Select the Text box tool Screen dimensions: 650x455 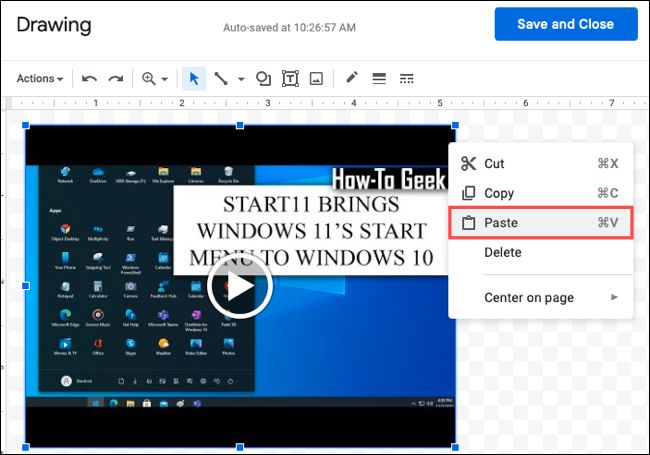tap(290, 78)
